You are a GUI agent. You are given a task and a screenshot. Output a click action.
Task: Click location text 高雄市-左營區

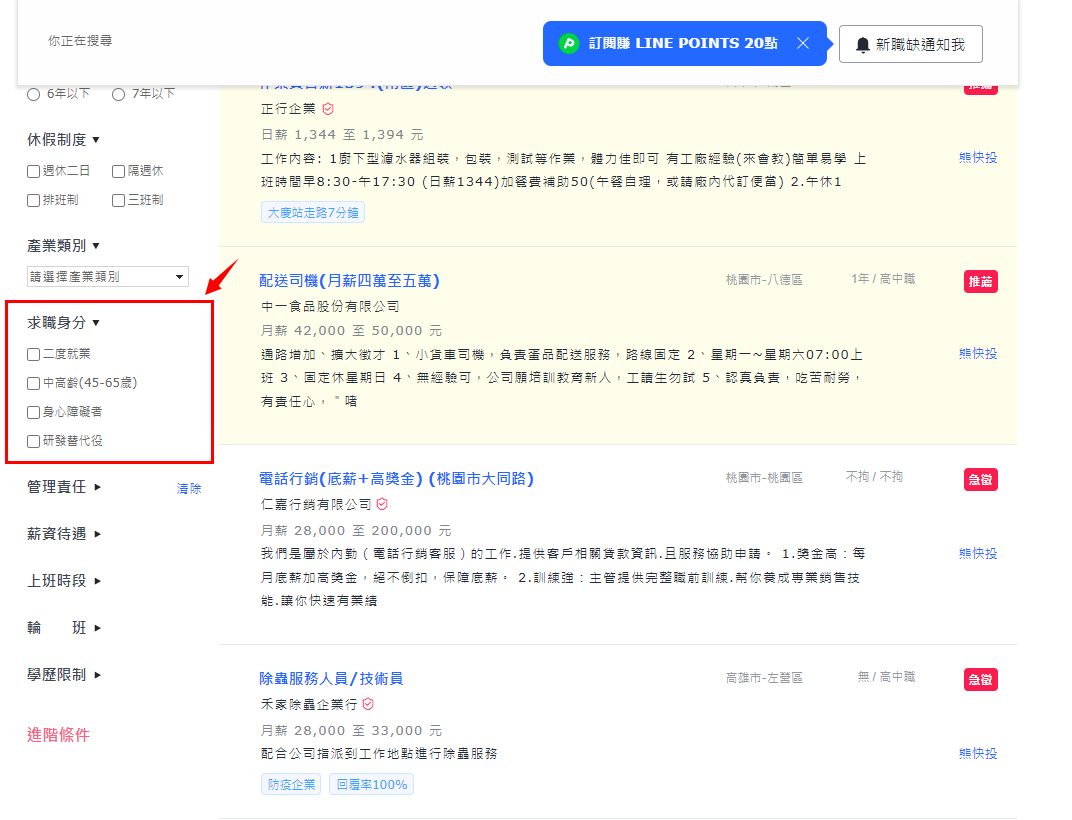point(764,678)
